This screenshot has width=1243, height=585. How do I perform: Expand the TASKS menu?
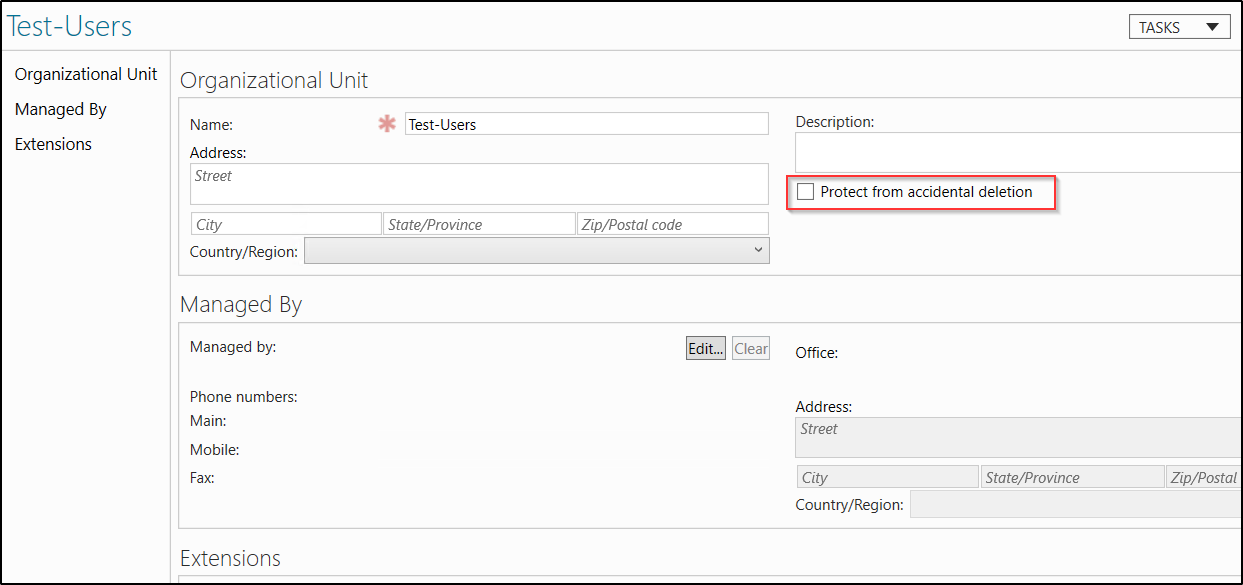[1179, 26]
